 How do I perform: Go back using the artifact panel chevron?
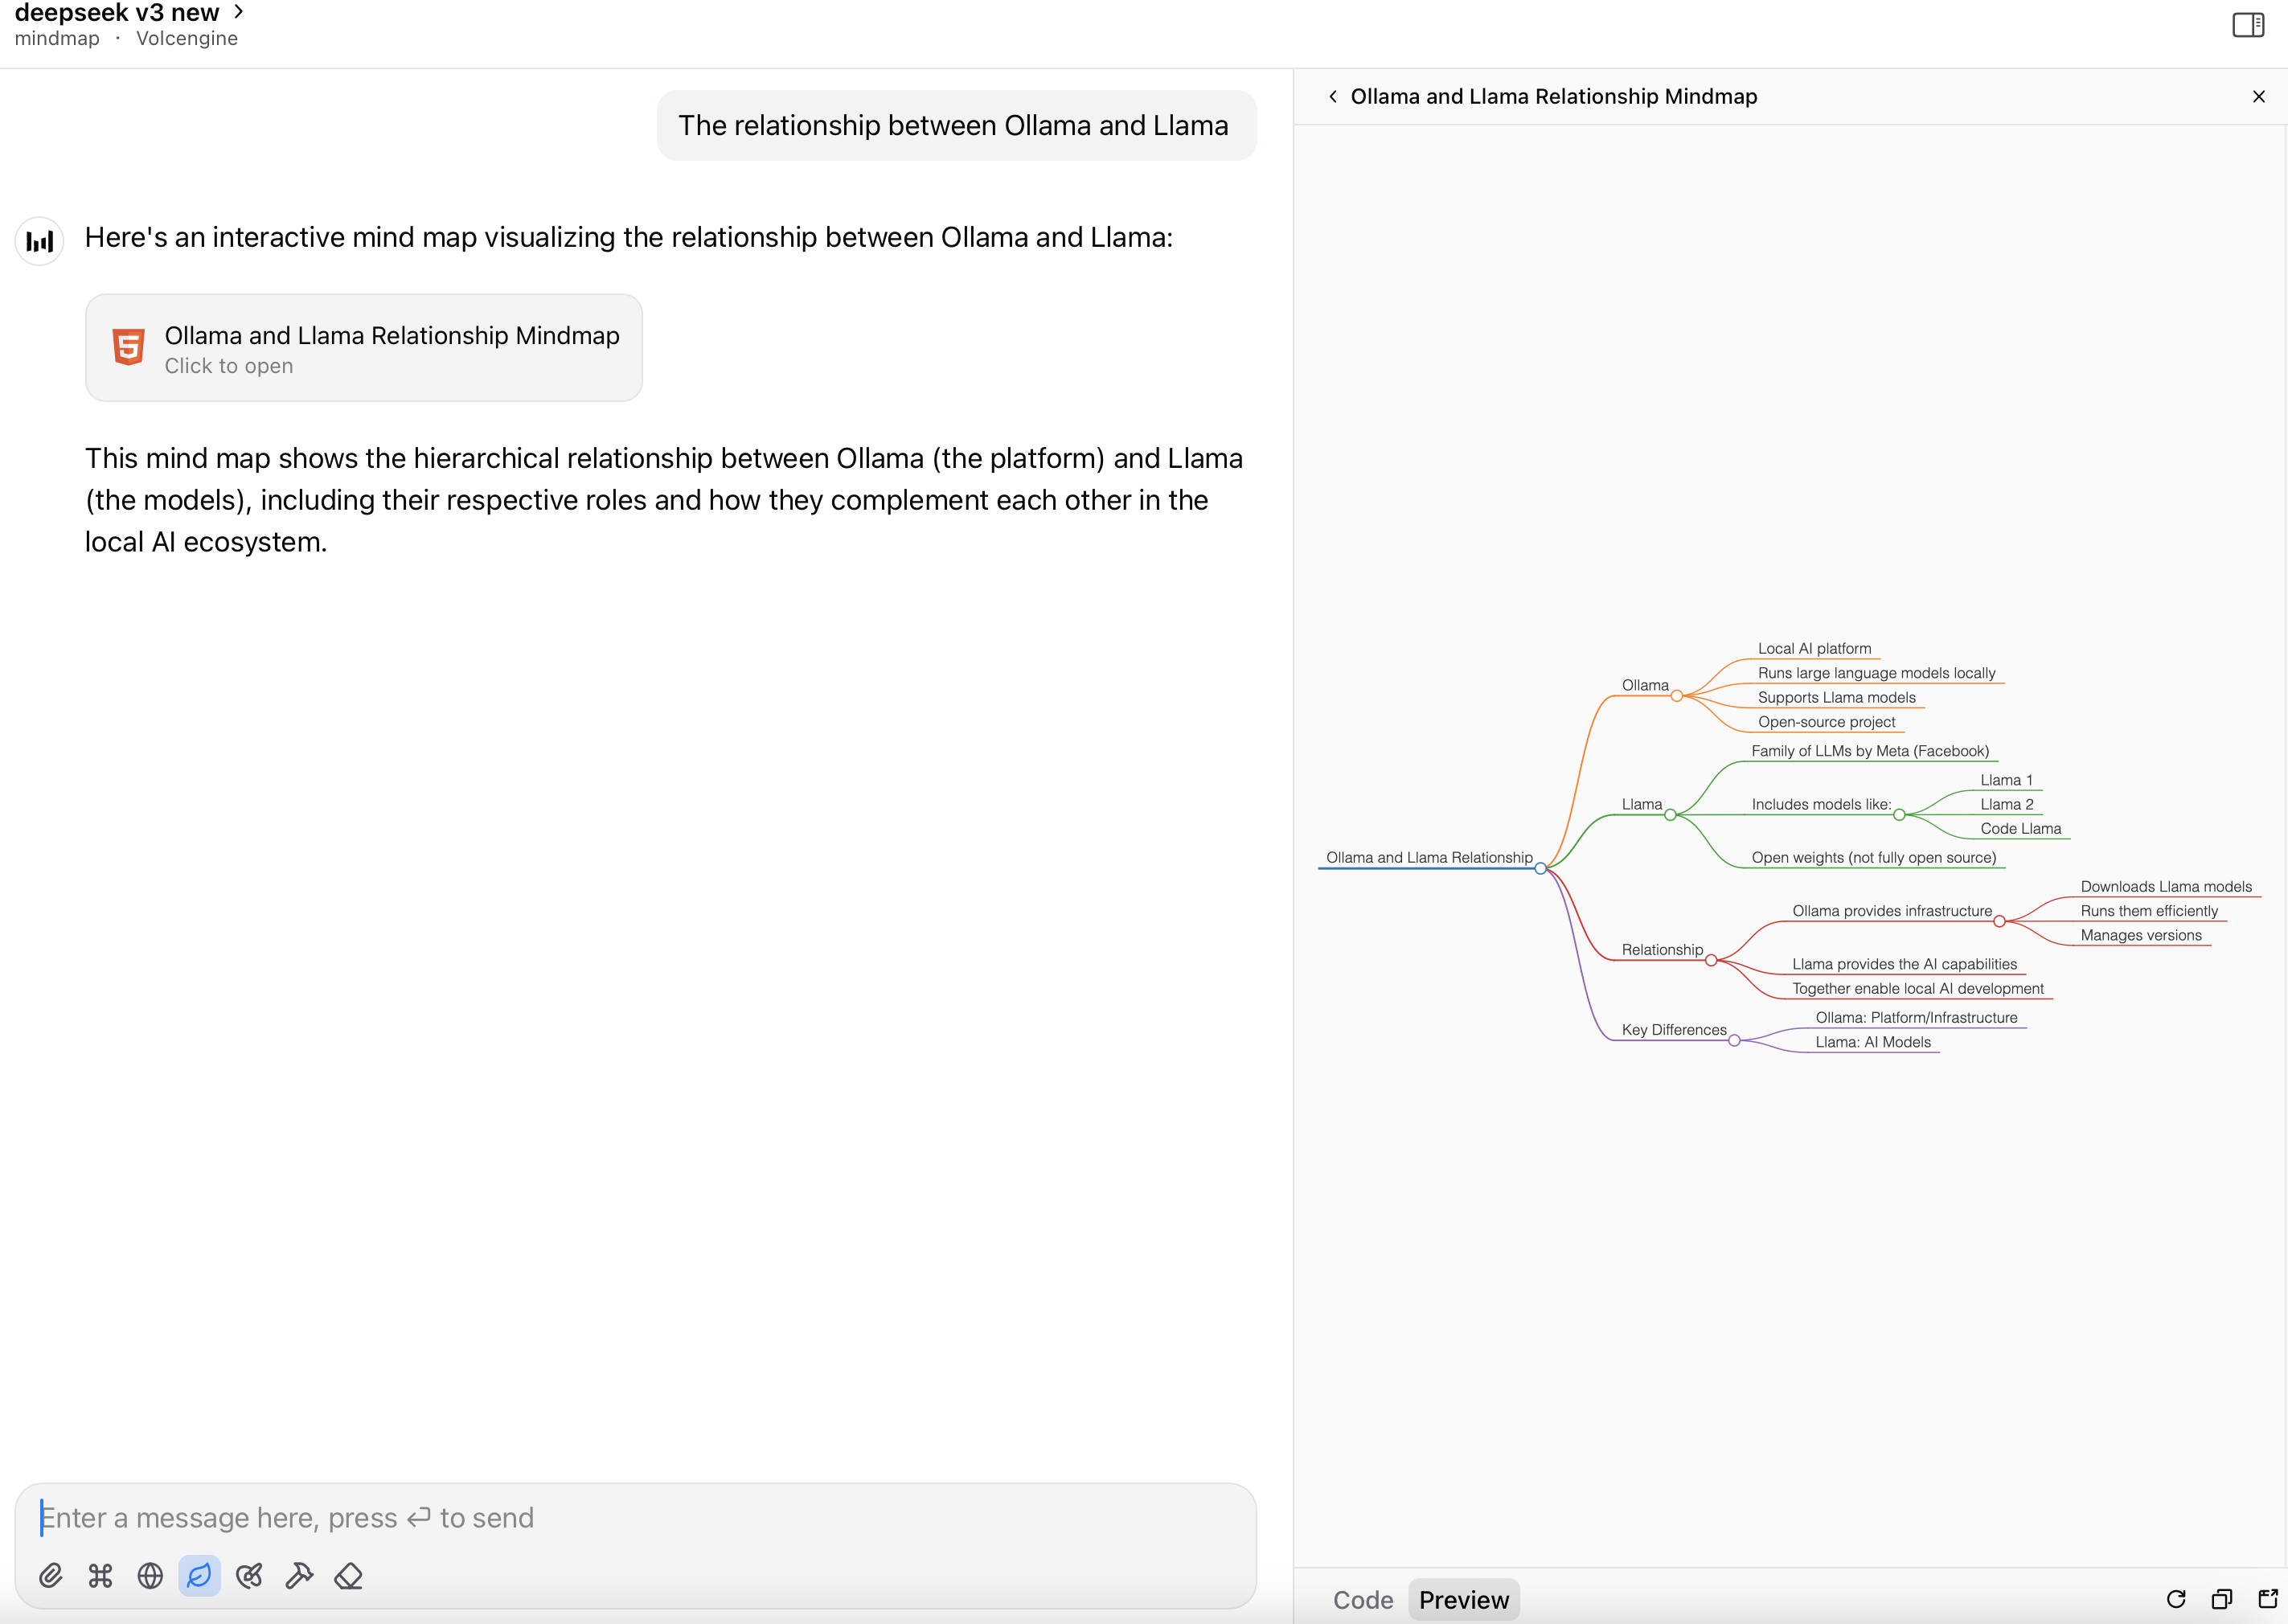click(x=1332, y=97)
